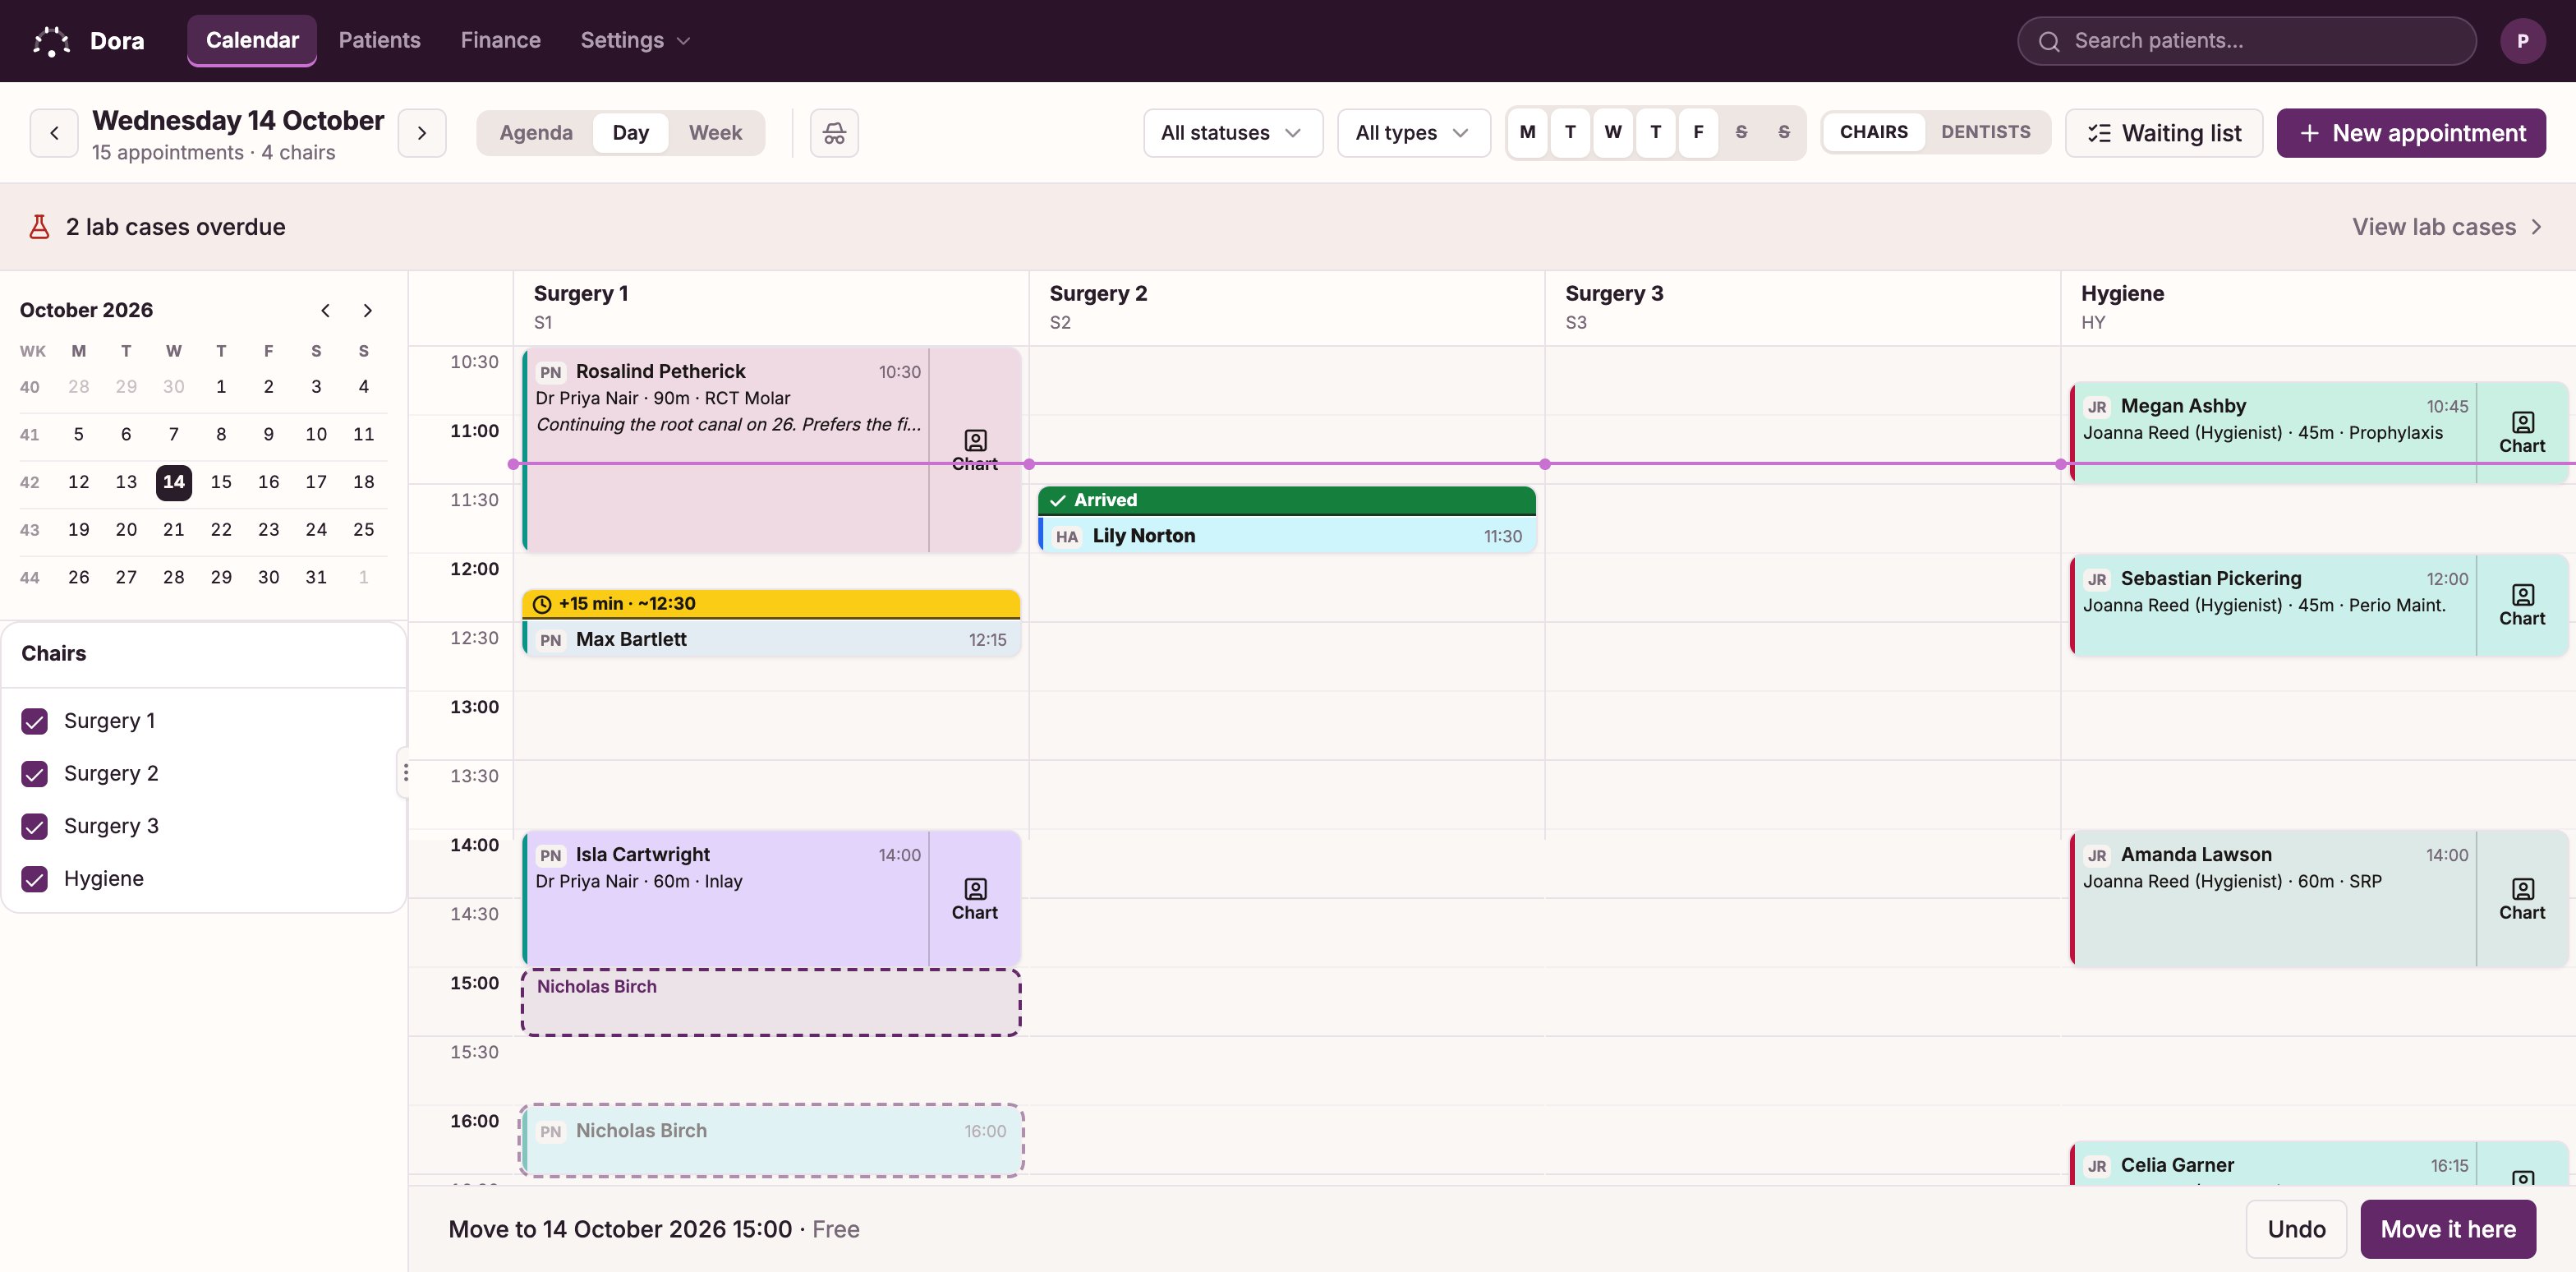This screenshot has width=2576, height=1272.
Task: Go to next day arrow
Action: click(422, 133)
